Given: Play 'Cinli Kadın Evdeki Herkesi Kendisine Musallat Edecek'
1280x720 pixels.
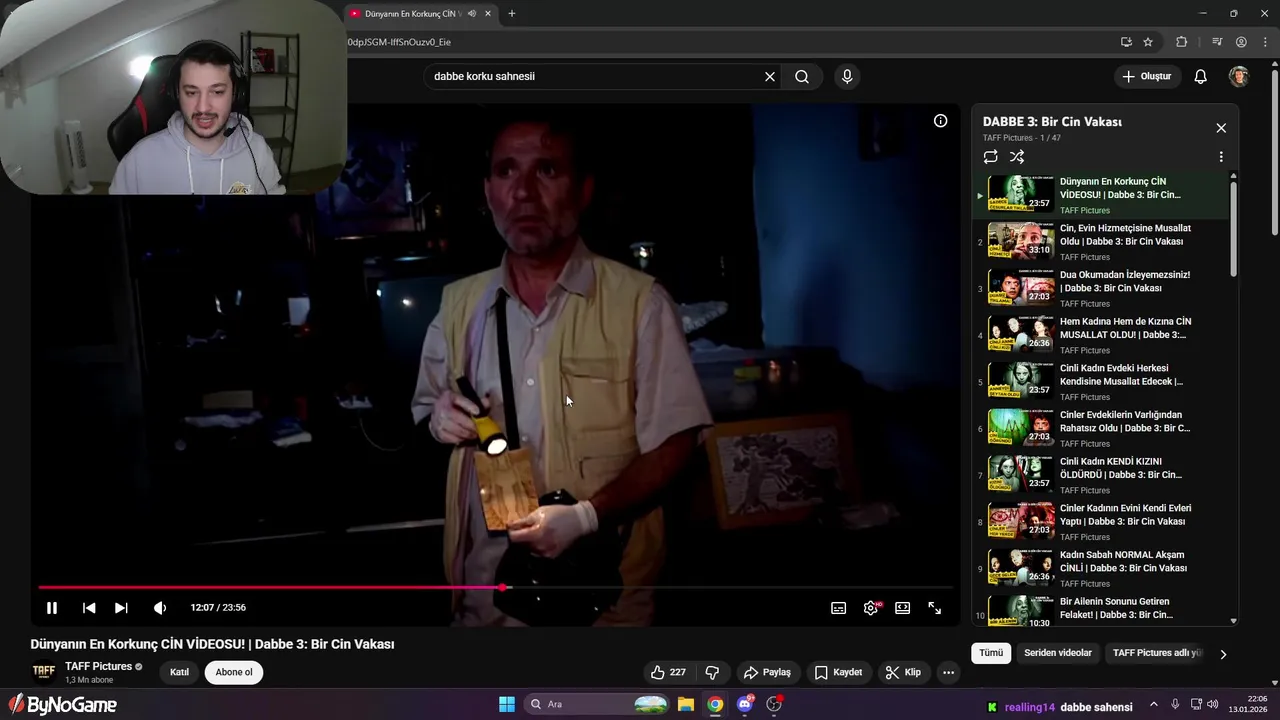Looking at the screenshot, I should tap(1101, 381).
